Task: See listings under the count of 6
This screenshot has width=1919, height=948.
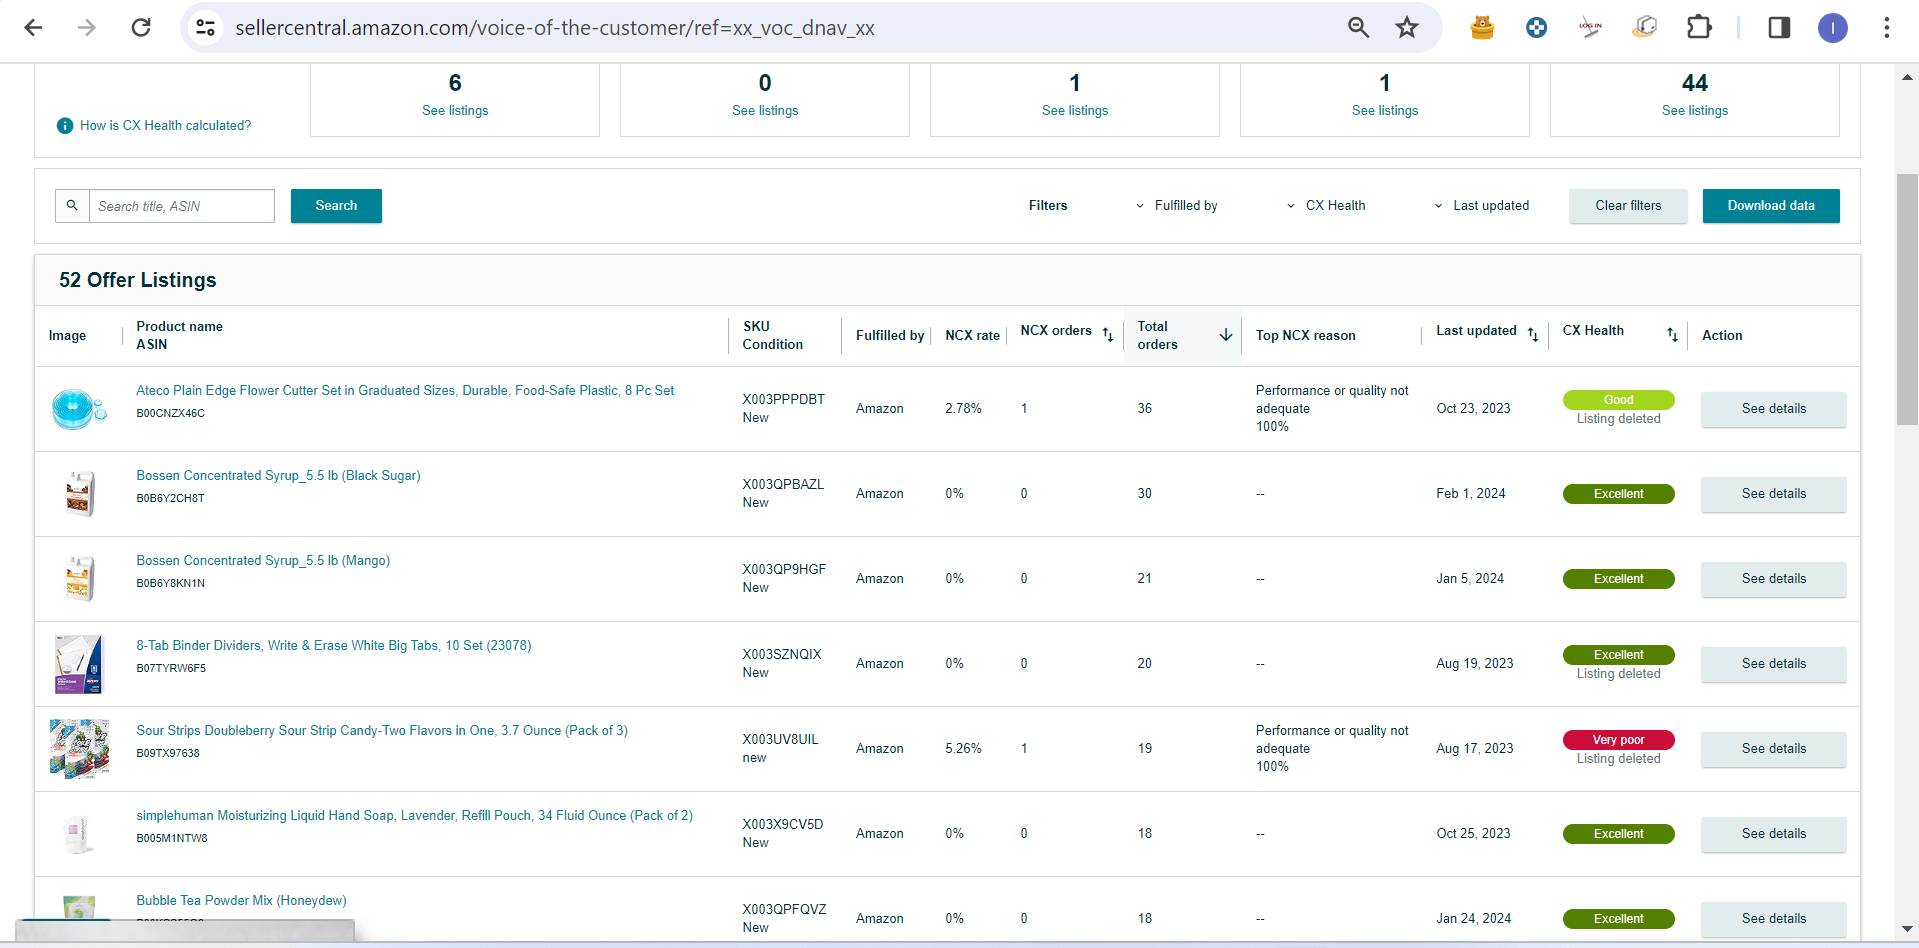Action: click(455, 111)
